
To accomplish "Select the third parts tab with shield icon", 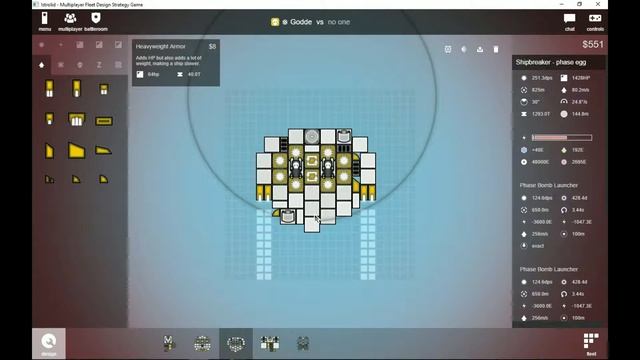I will click(80, 65).
